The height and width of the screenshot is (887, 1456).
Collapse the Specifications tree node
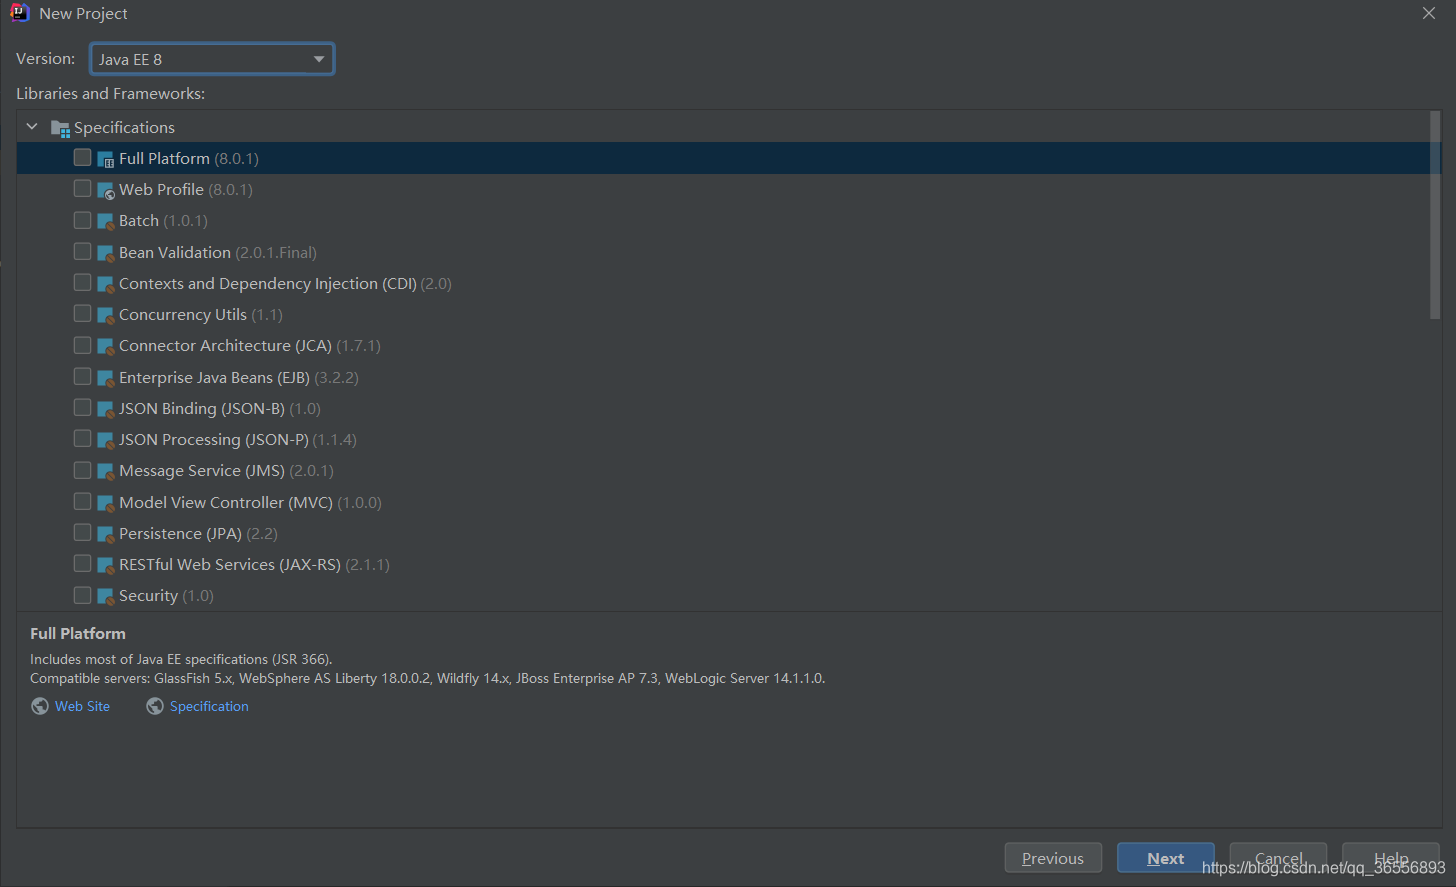[32, 127]
